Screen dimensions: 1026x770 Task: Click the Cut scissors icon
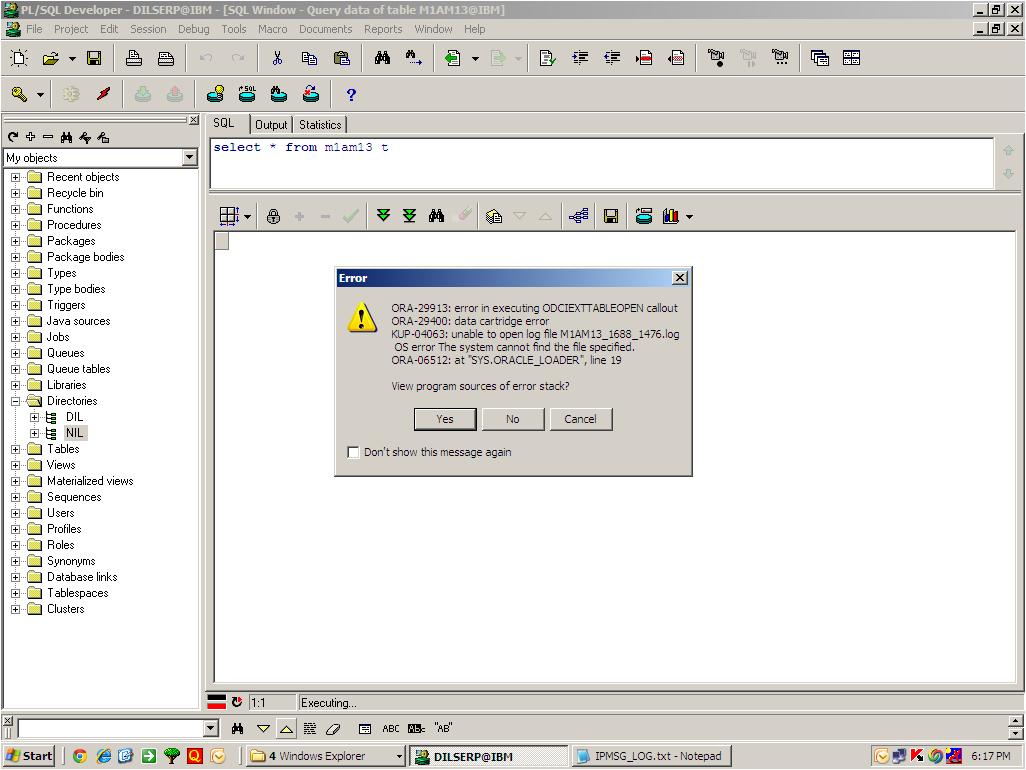coord(277,59)
